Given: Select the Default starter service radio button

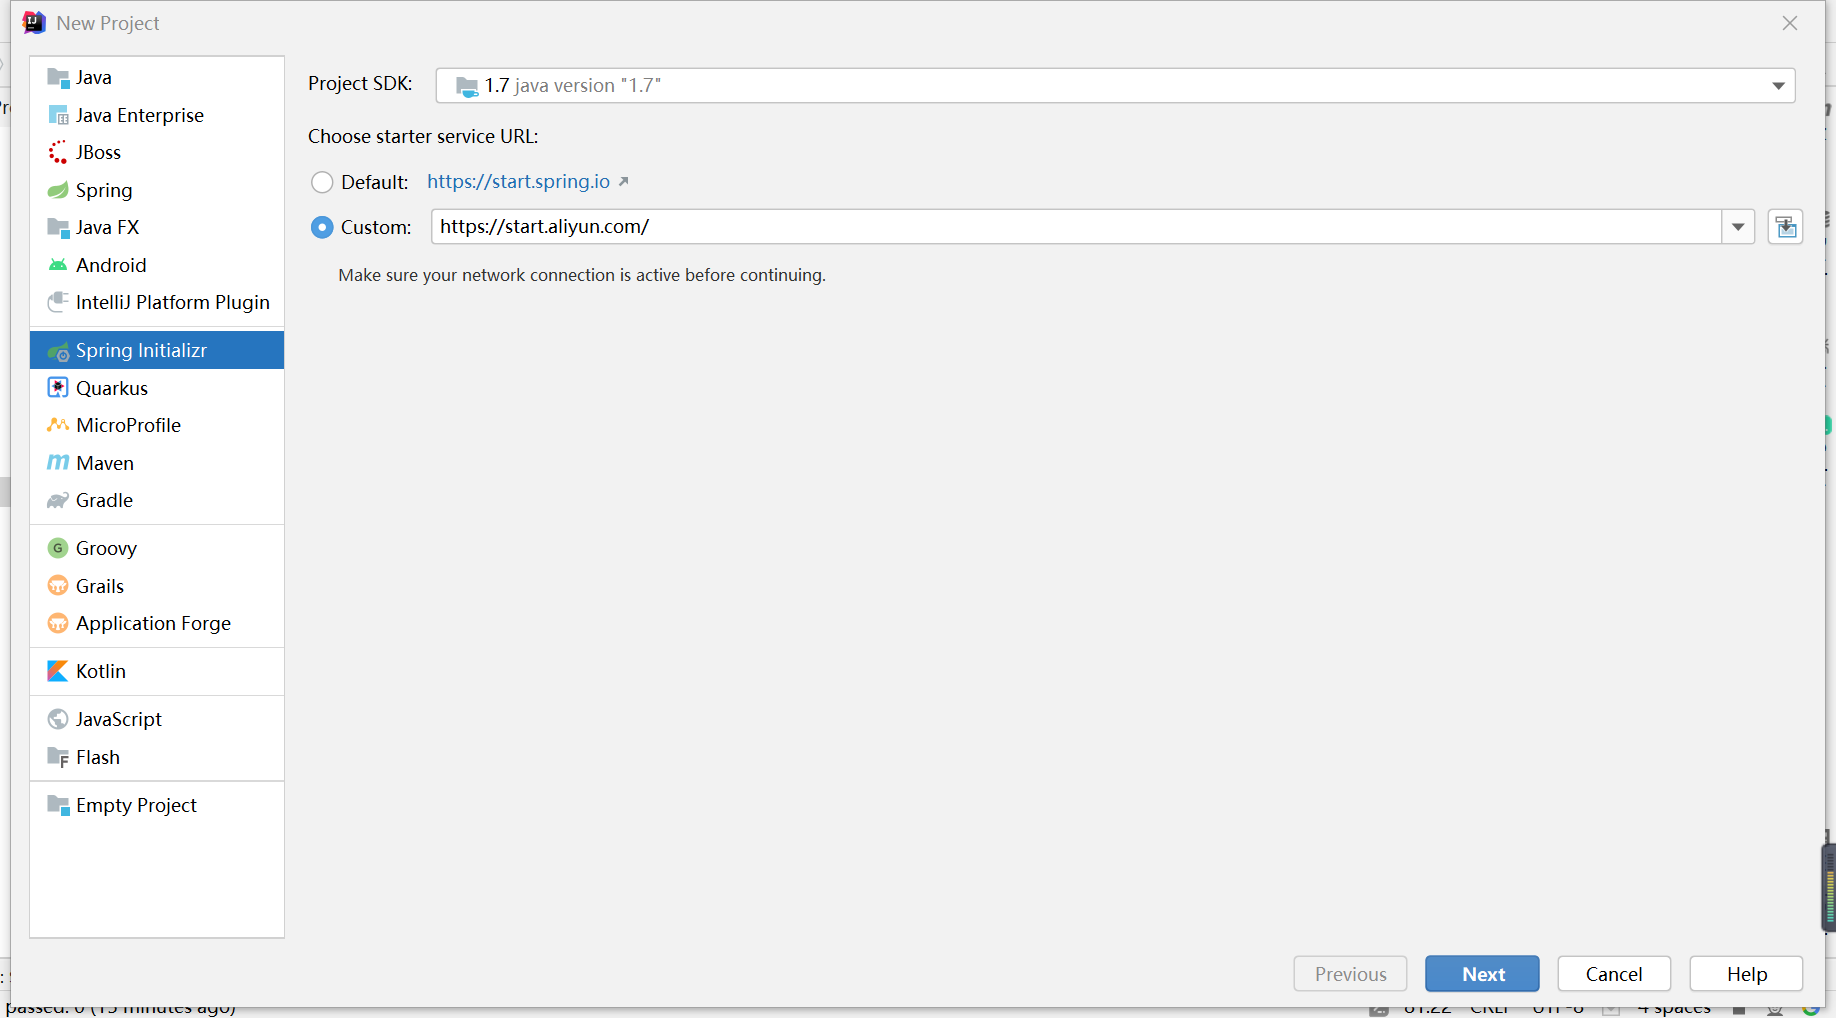Looking at the screenshot, I should pyautogui.click(x=322, y=182).
